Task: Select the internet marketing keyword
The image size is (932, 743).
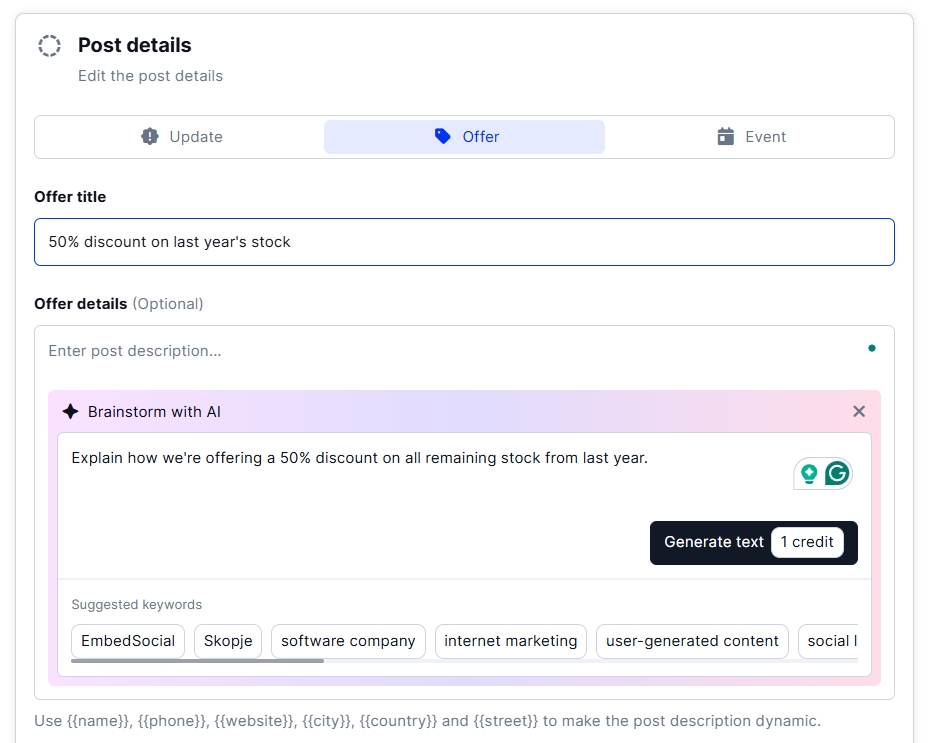Action: (510, 641)
